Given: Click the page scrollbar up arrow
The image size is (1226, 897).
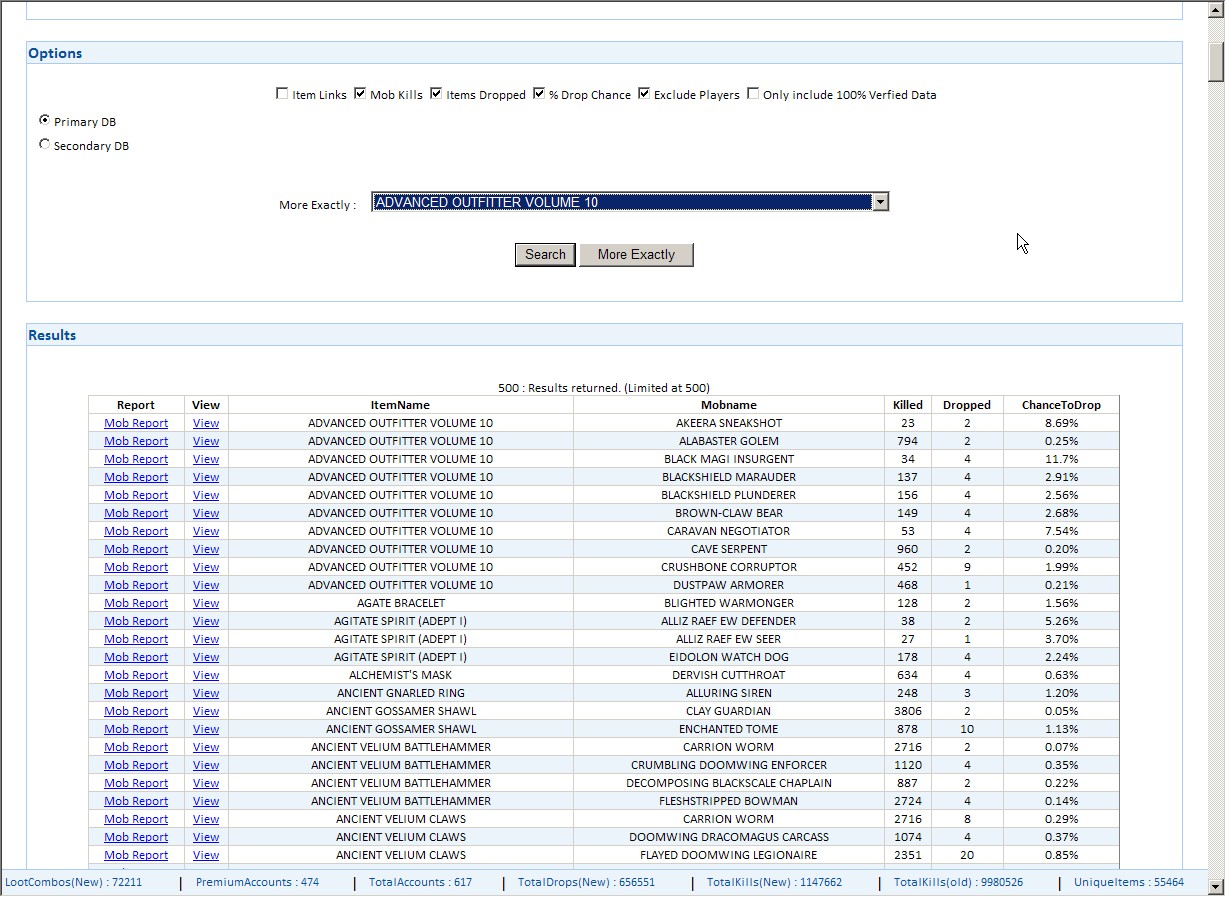Looking at the screenshot, I should 1216,9.
